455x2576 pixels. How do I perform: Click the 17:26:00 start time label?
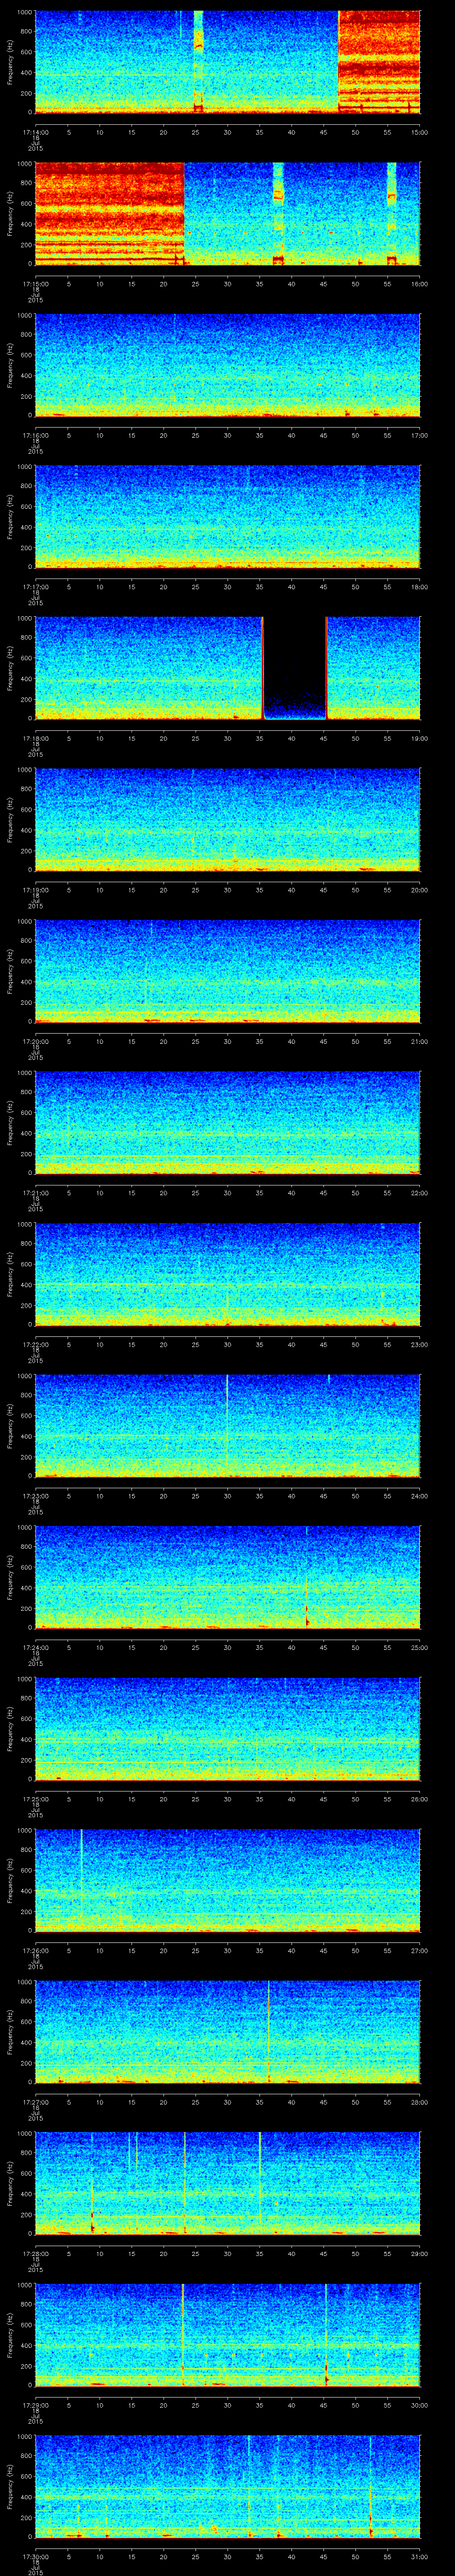click(x=35, y=1950)
